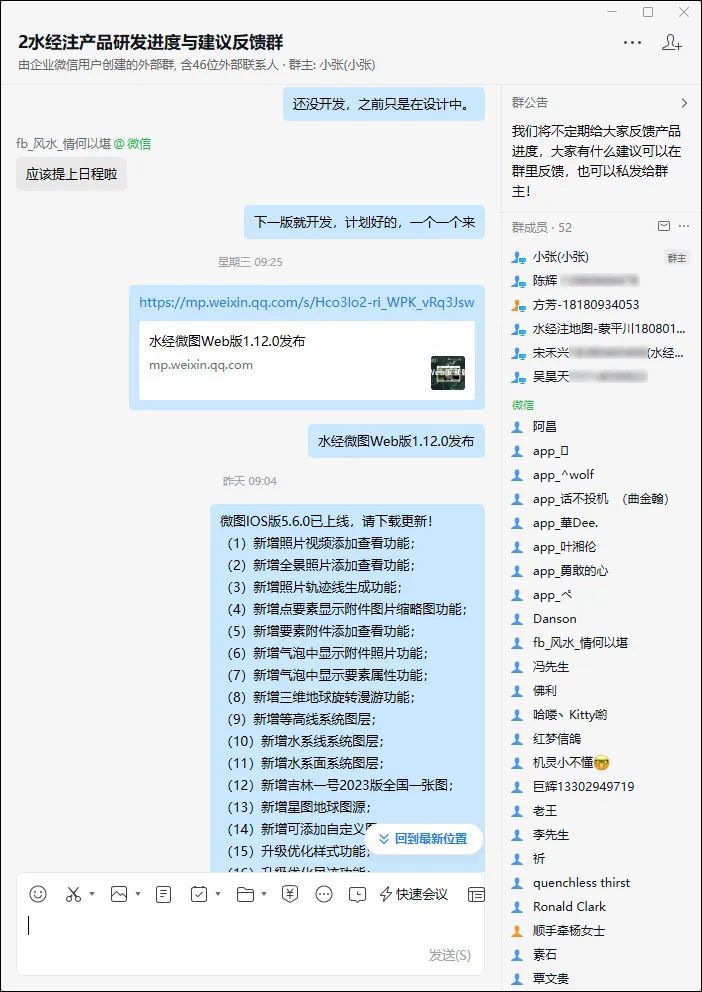This screenshot has height=992, width=702.
Task: Select member 巨辉13302949719
Action: click(x=601, y=787)
